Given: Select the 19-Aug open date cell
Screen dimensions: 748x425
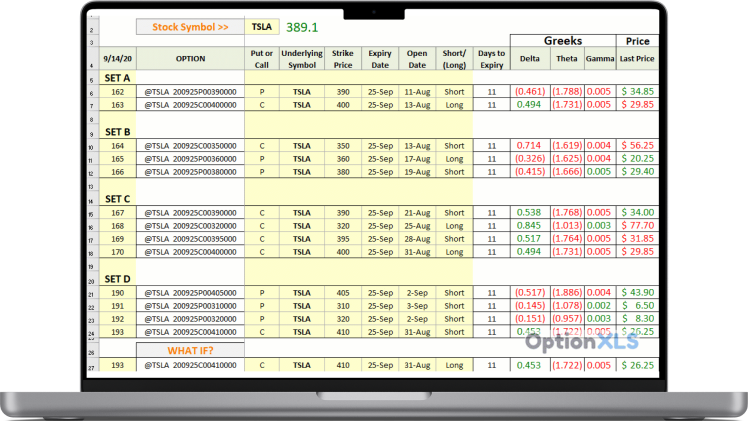Looking at the screenshot, I should (417, 172).
